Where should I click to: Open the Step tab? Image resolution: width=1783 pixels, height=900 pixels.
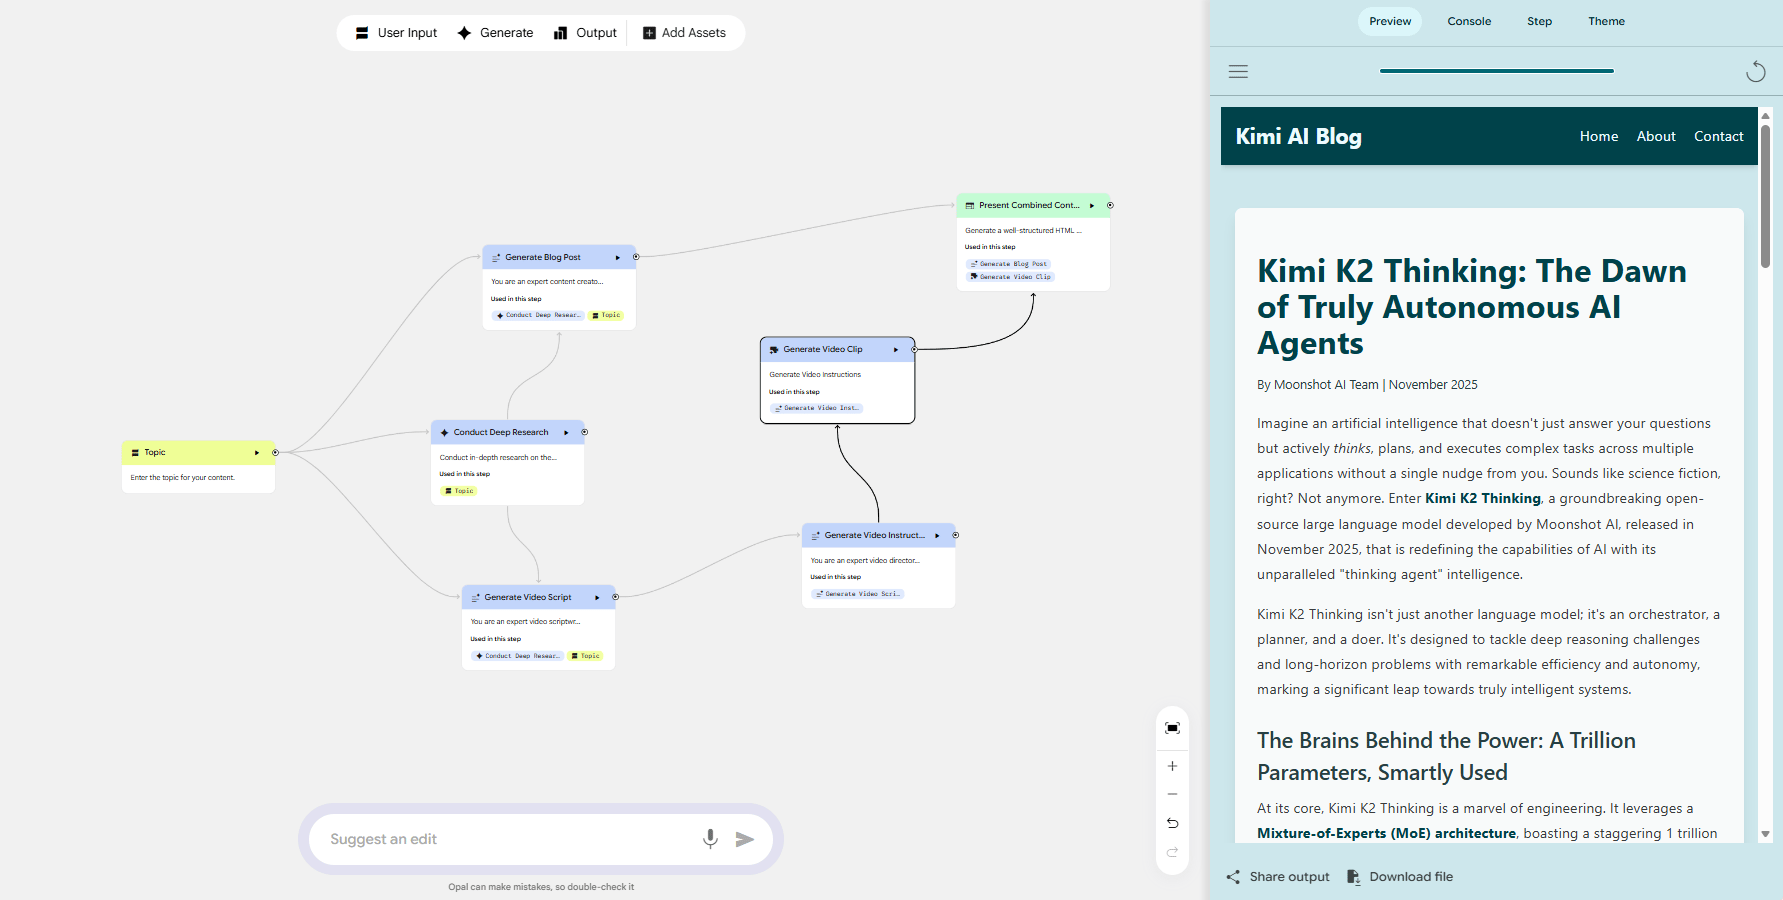point(1539,21)
